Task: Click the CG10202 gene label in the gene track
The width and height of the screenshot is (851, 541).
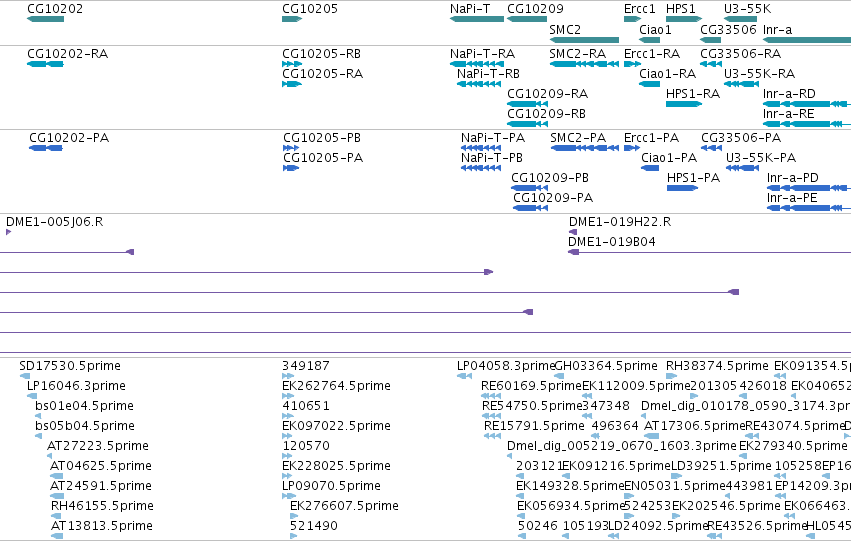Action: (x=55, y=9)
